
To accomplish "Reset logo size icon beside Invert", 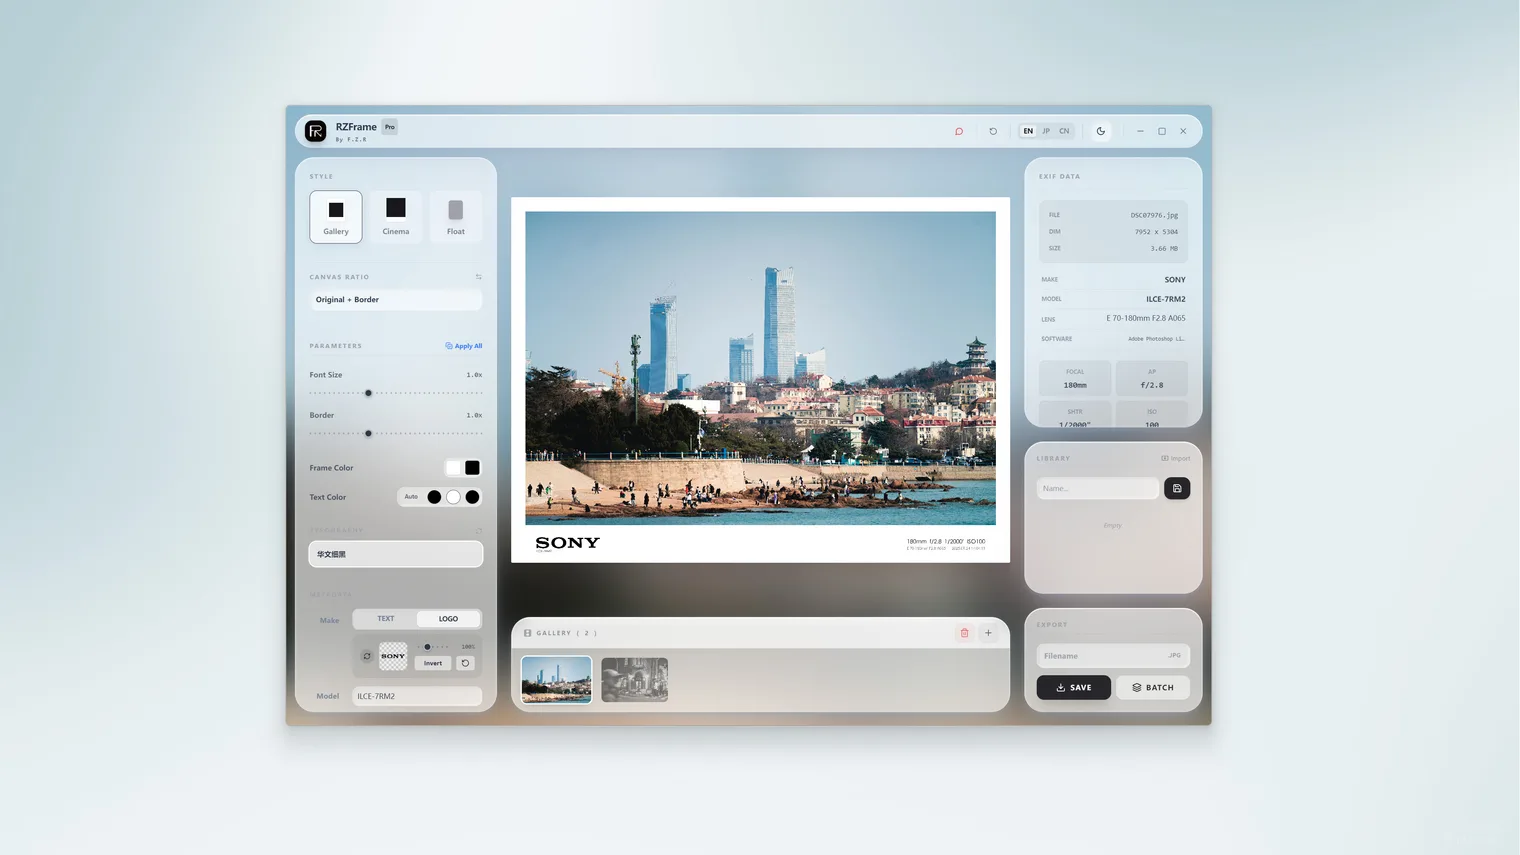I will pos(465,663).
